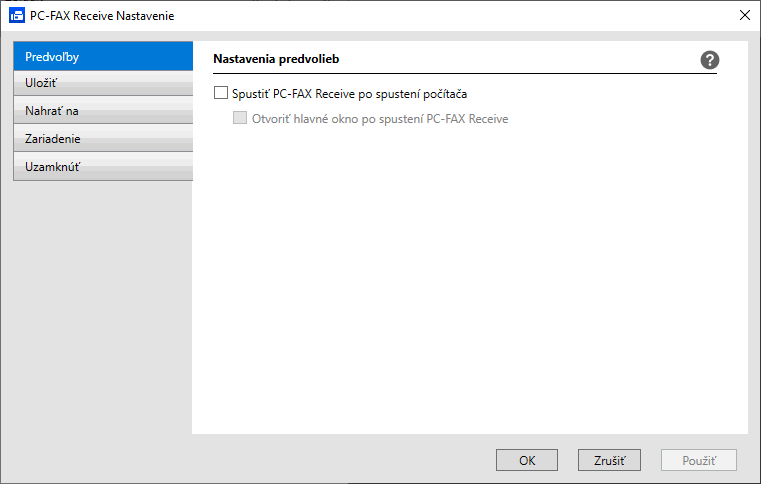Apply settings using the Použiť button
This screenshot has width=761, height=484.
pos(698,460)
